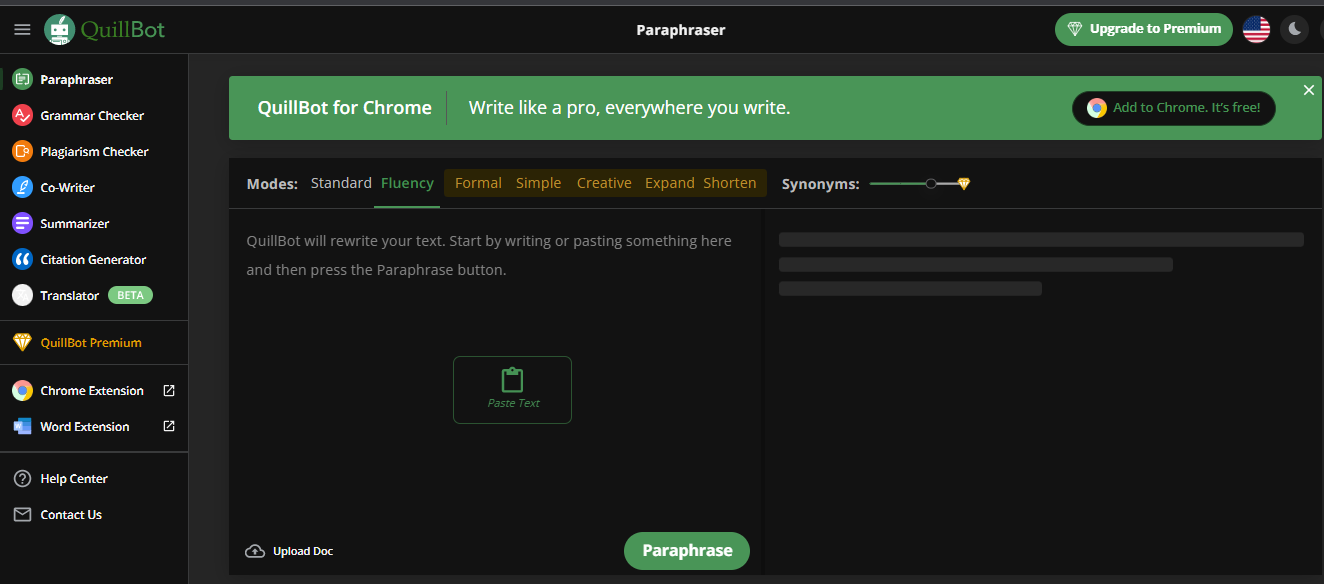Click the Summarizer icon
The width and height of the screenshot is (1324, 584).
(x=22, y=223)
